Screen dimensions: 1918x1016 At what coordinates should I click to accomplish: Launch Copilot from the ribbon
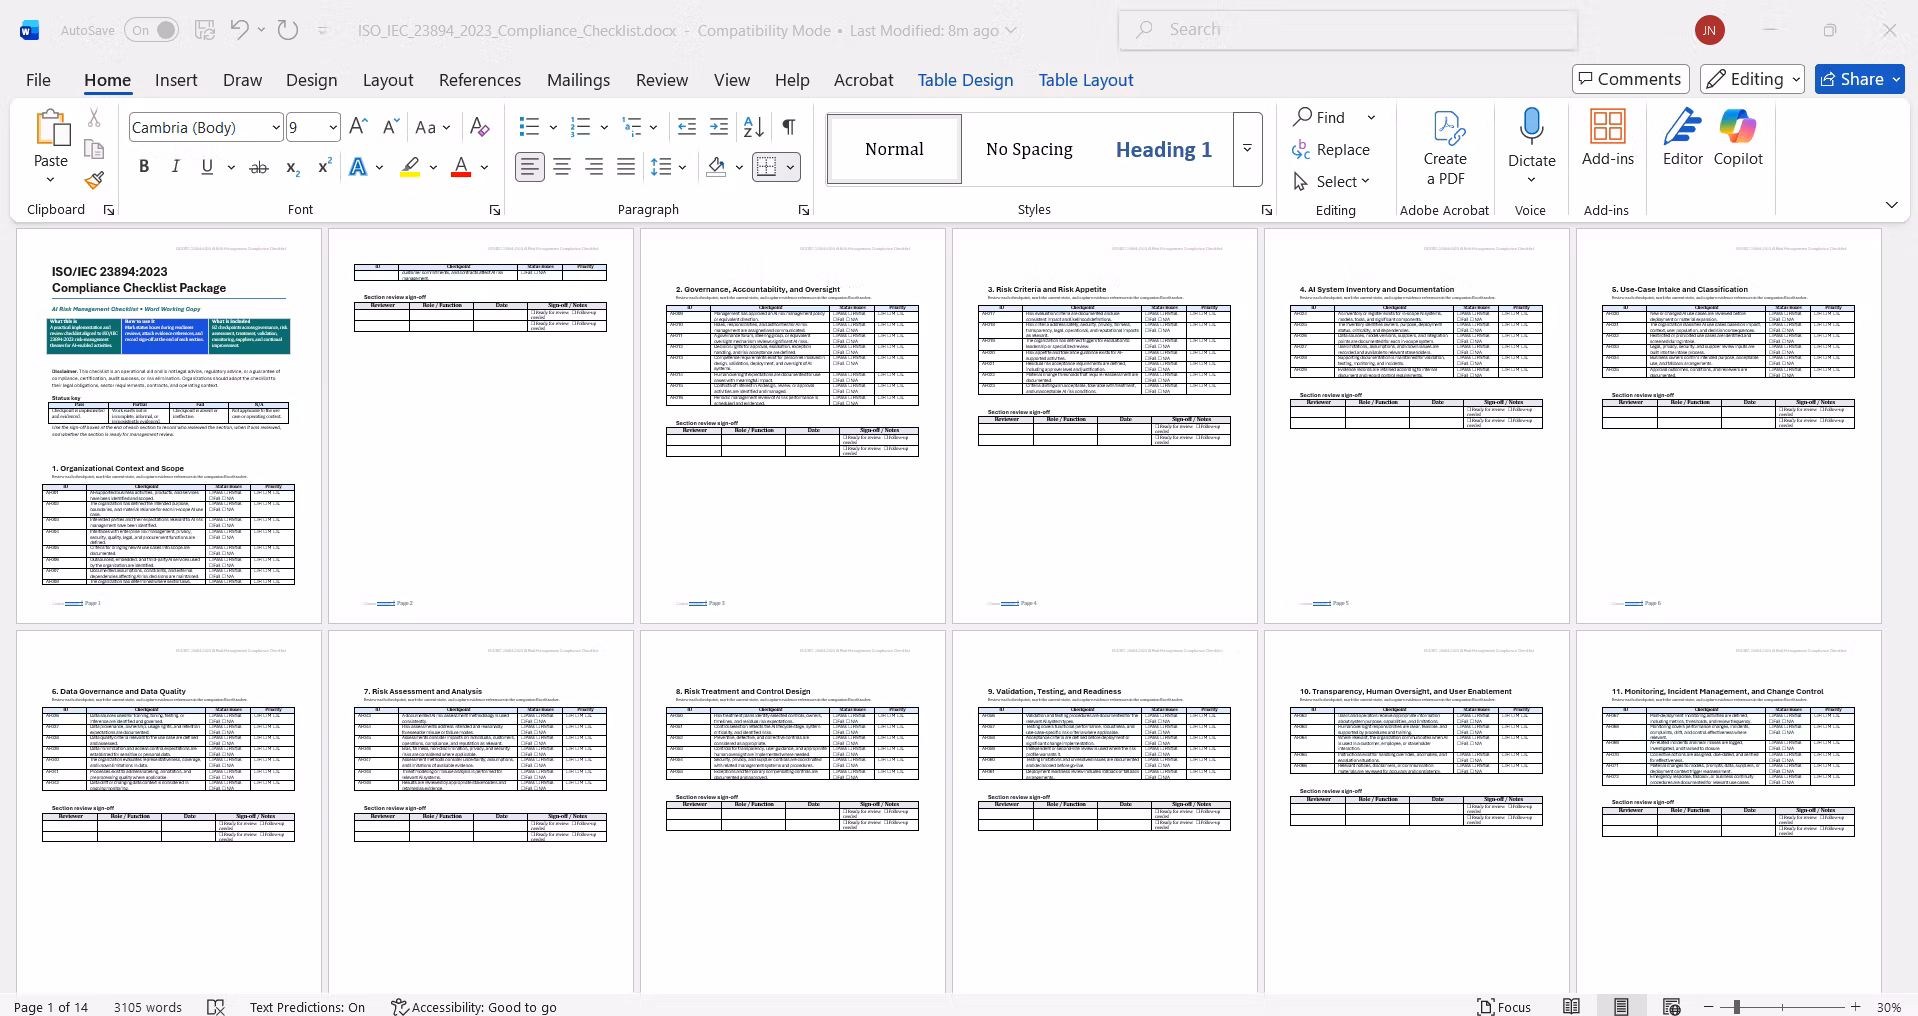[1738, 139]
